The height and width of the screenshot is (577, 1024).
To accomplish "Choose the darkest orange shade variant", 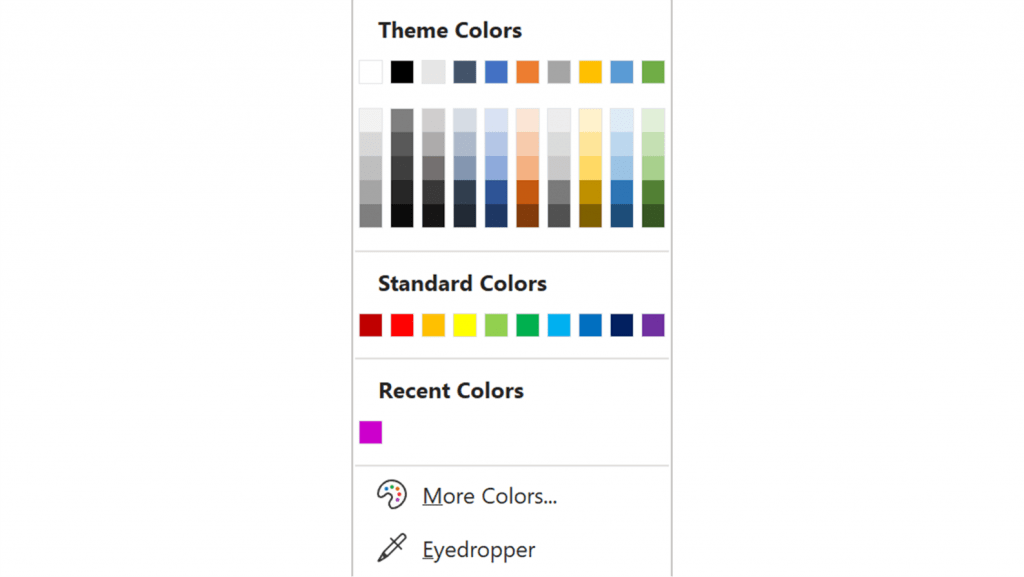I will (527, 216).
